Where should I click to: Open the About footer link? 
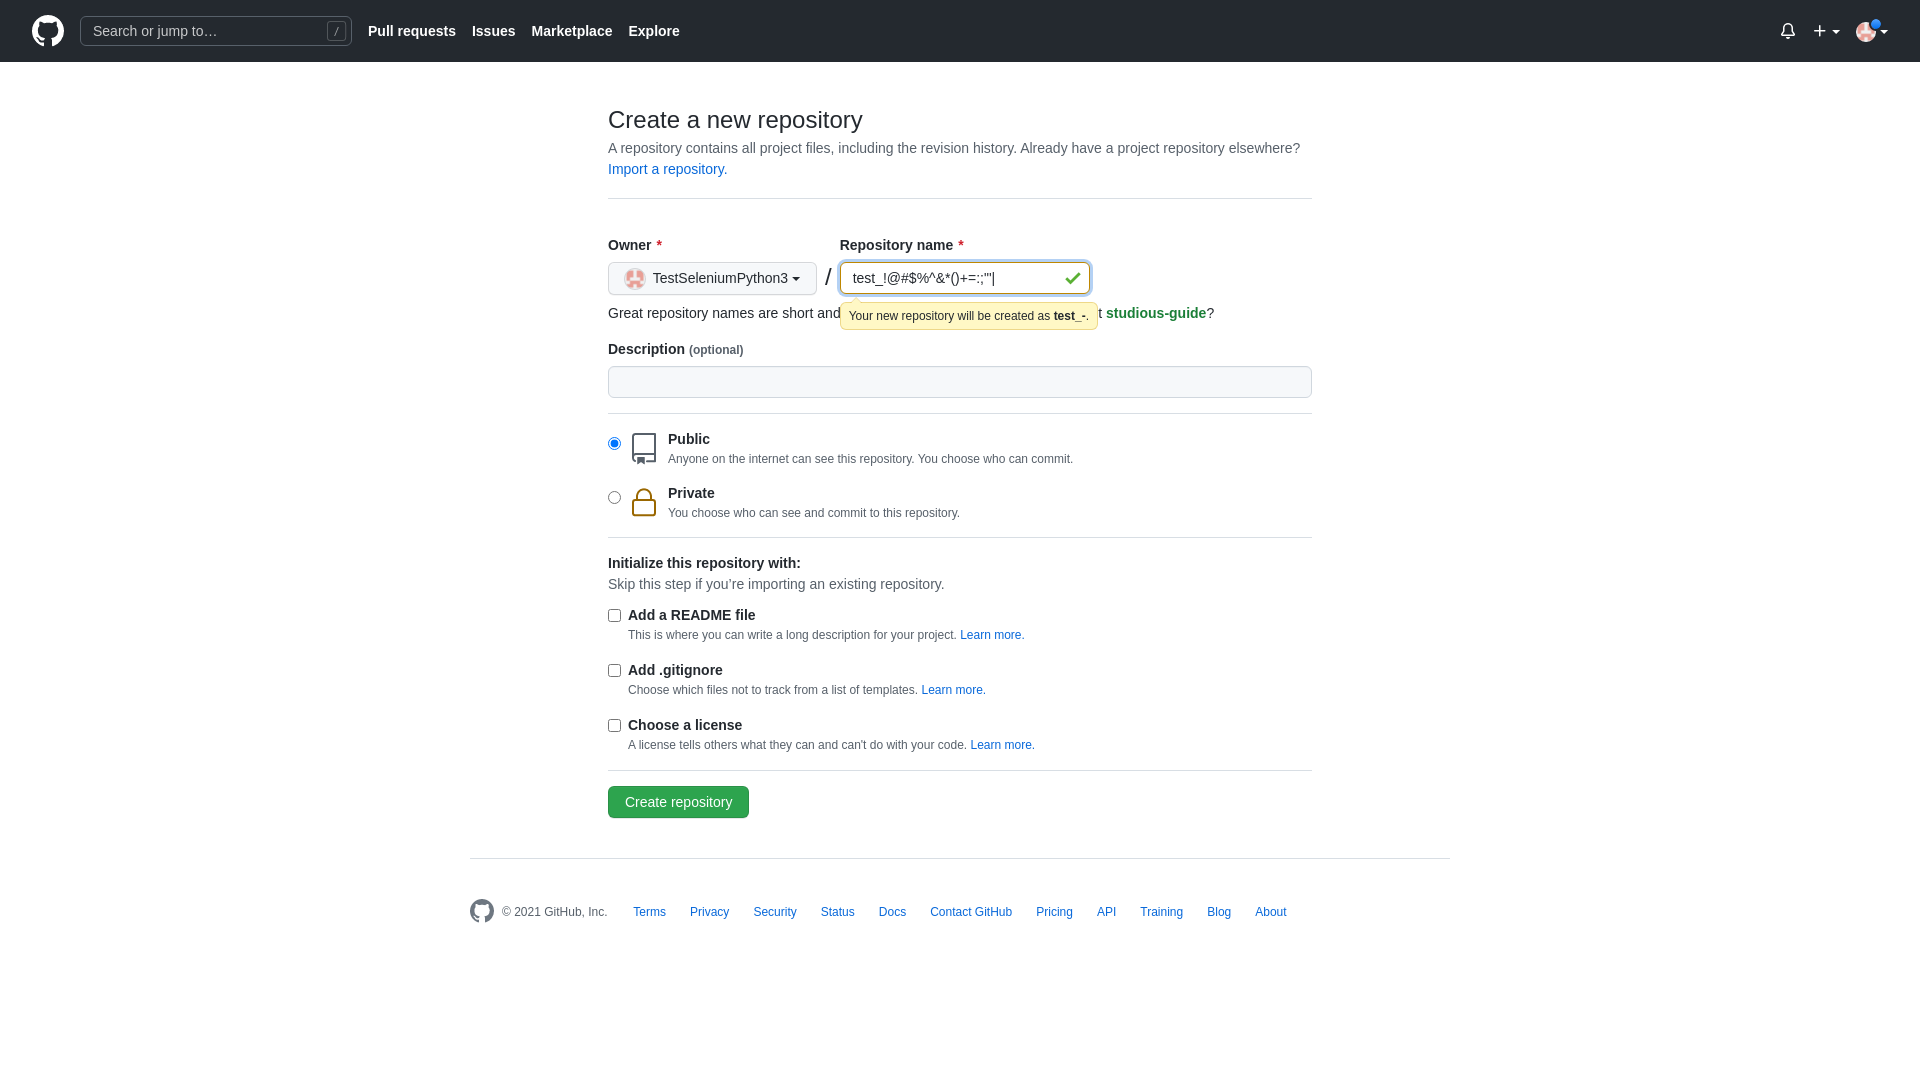click(1271, 912)
